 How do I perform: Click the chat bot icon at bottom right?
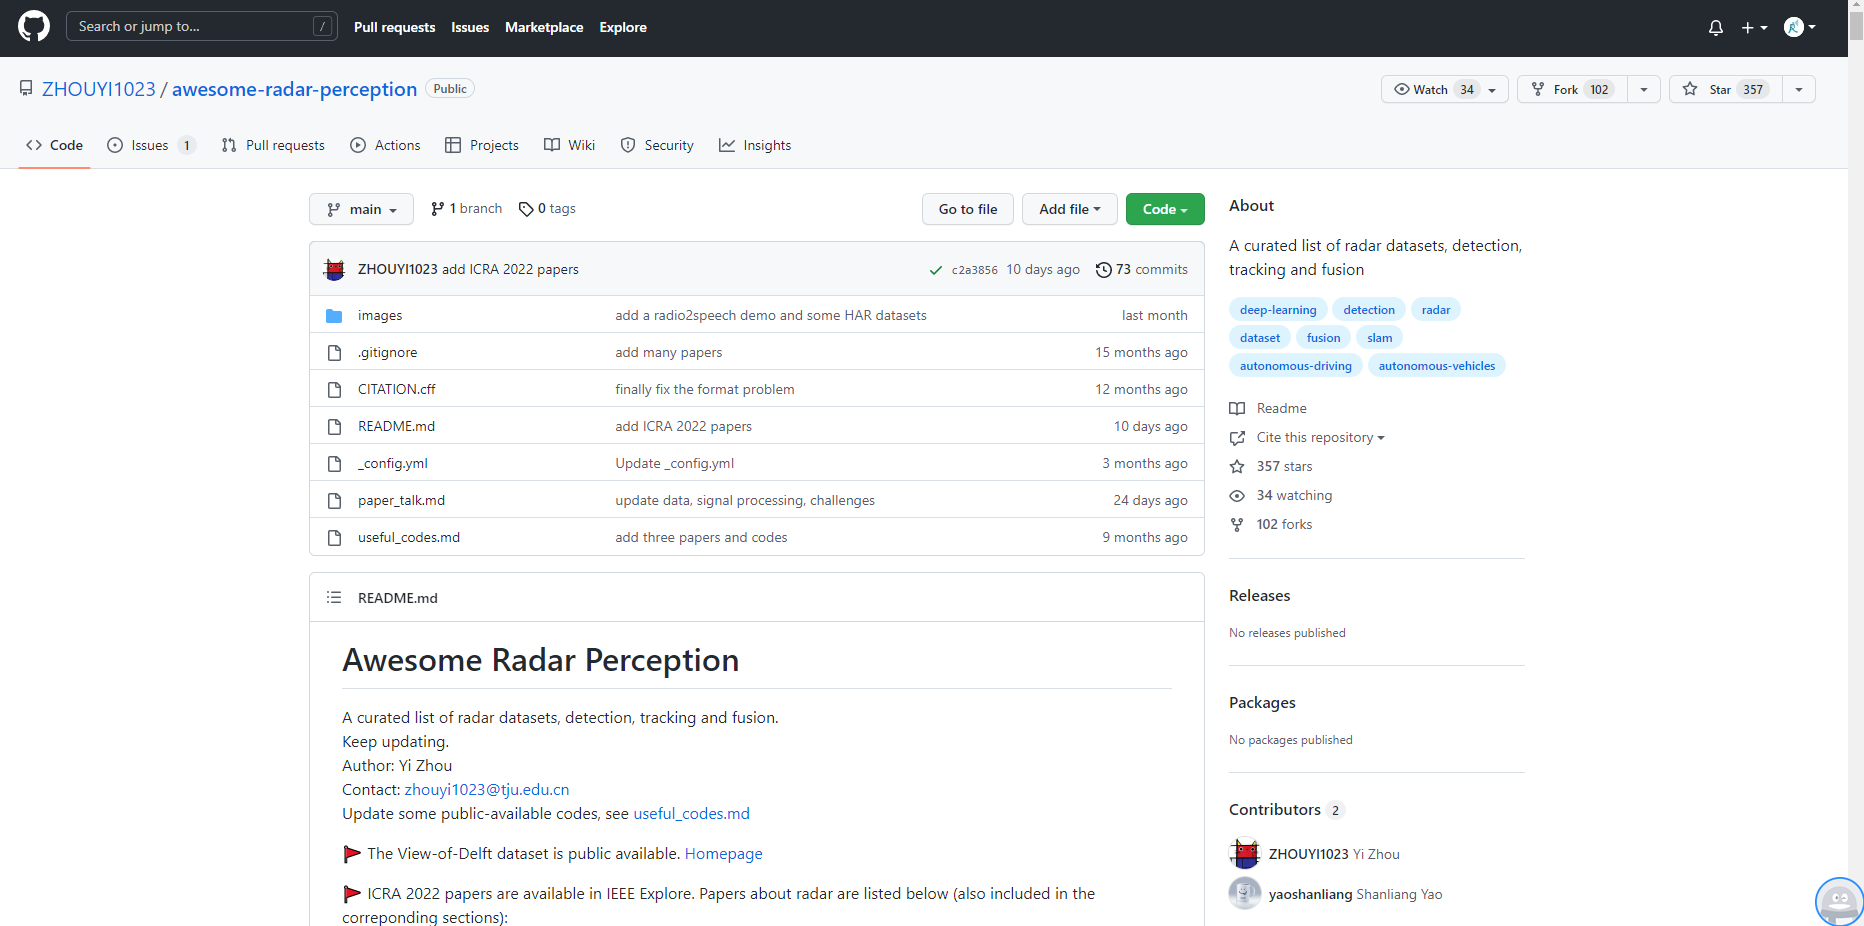click(1839, 901)
